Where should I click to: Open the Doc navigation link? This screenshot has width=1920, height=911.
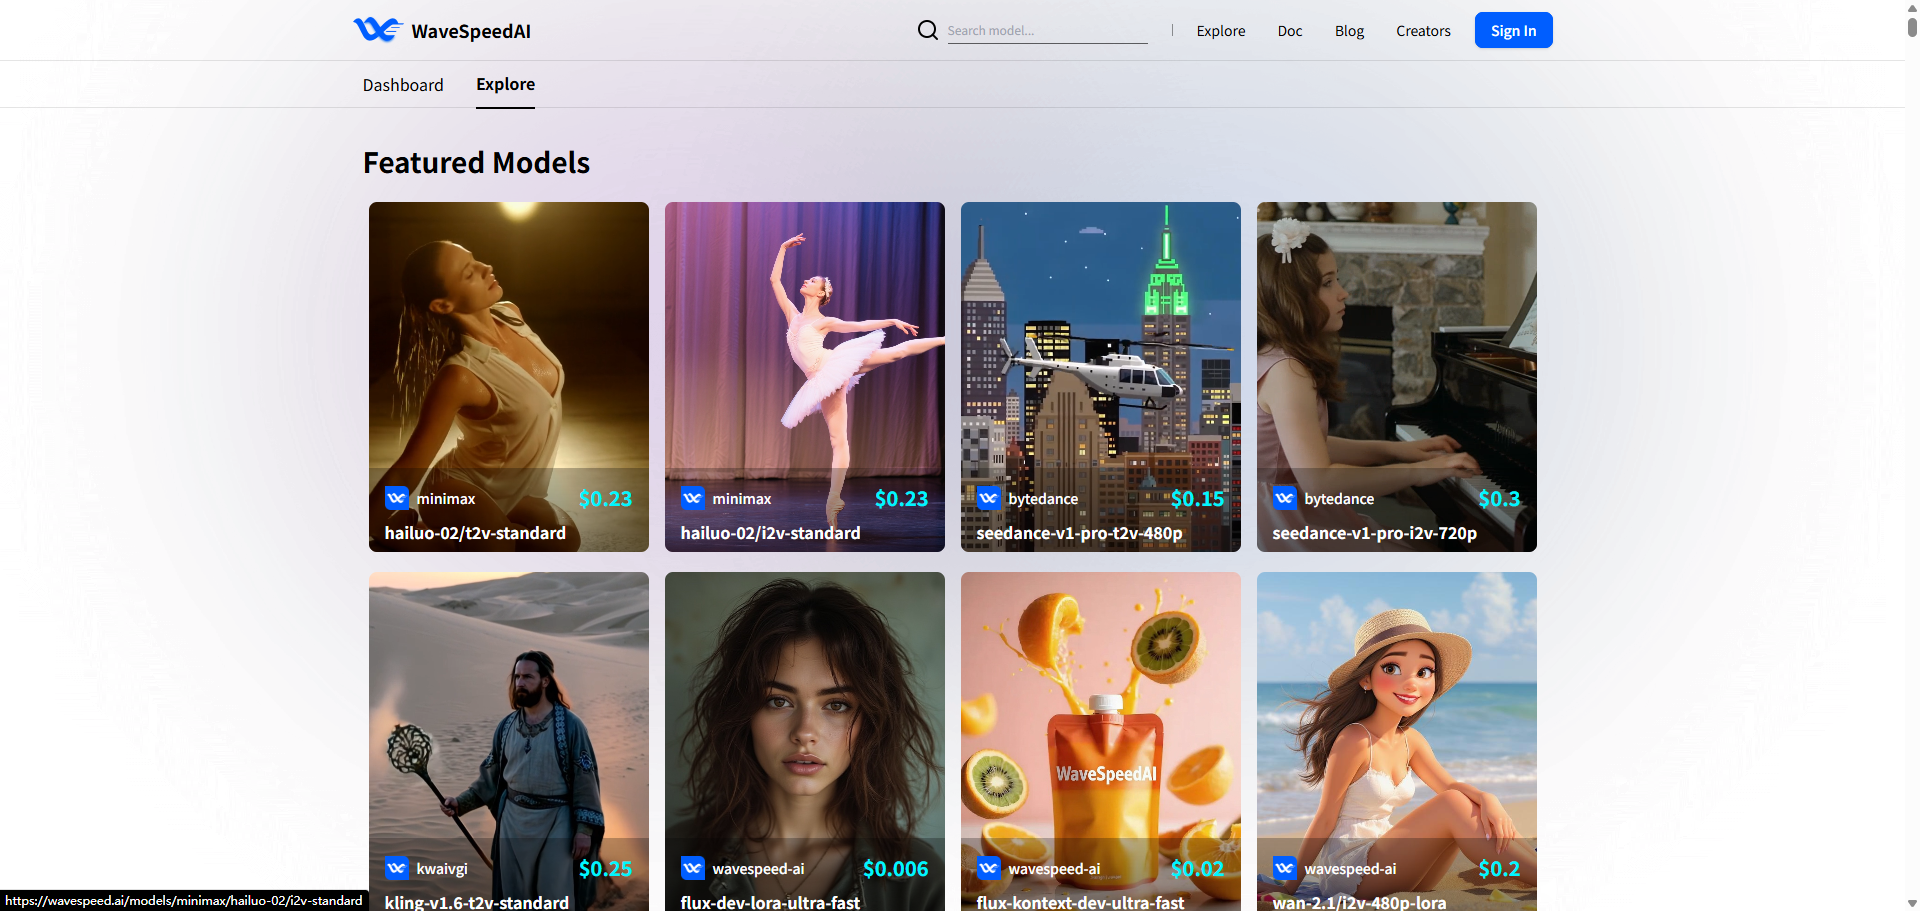coord(1290,31)
